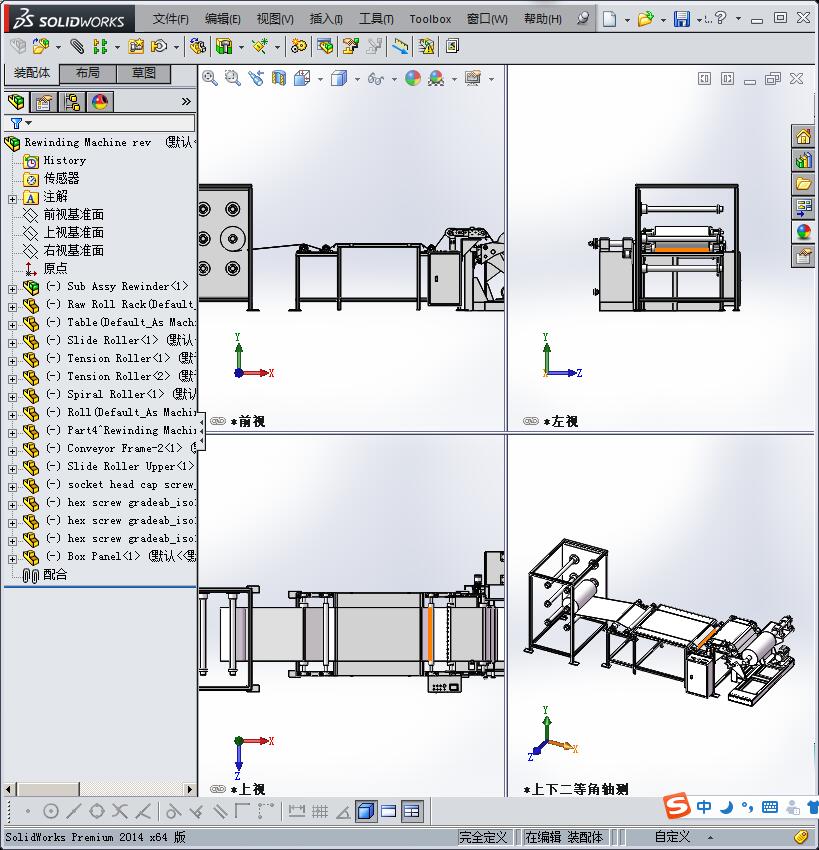The image size is (819, 850).
Task: Open the View Orientation dropdown arrow
Action: pyautogui.click(x=320, y=79)
